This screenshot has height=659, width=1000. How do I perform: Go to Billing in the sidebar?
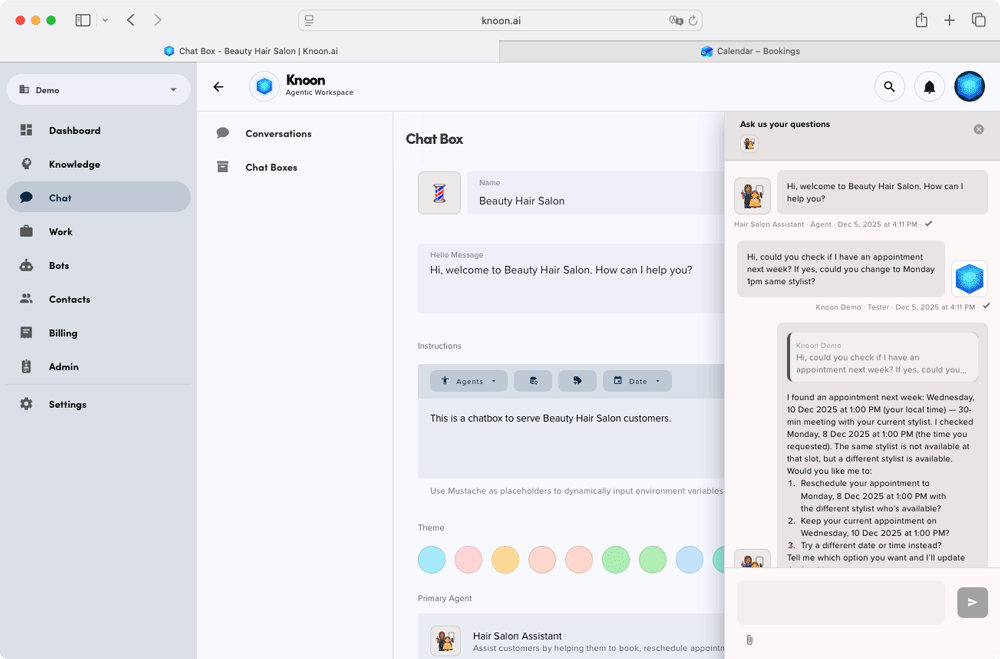coord(98,333)
